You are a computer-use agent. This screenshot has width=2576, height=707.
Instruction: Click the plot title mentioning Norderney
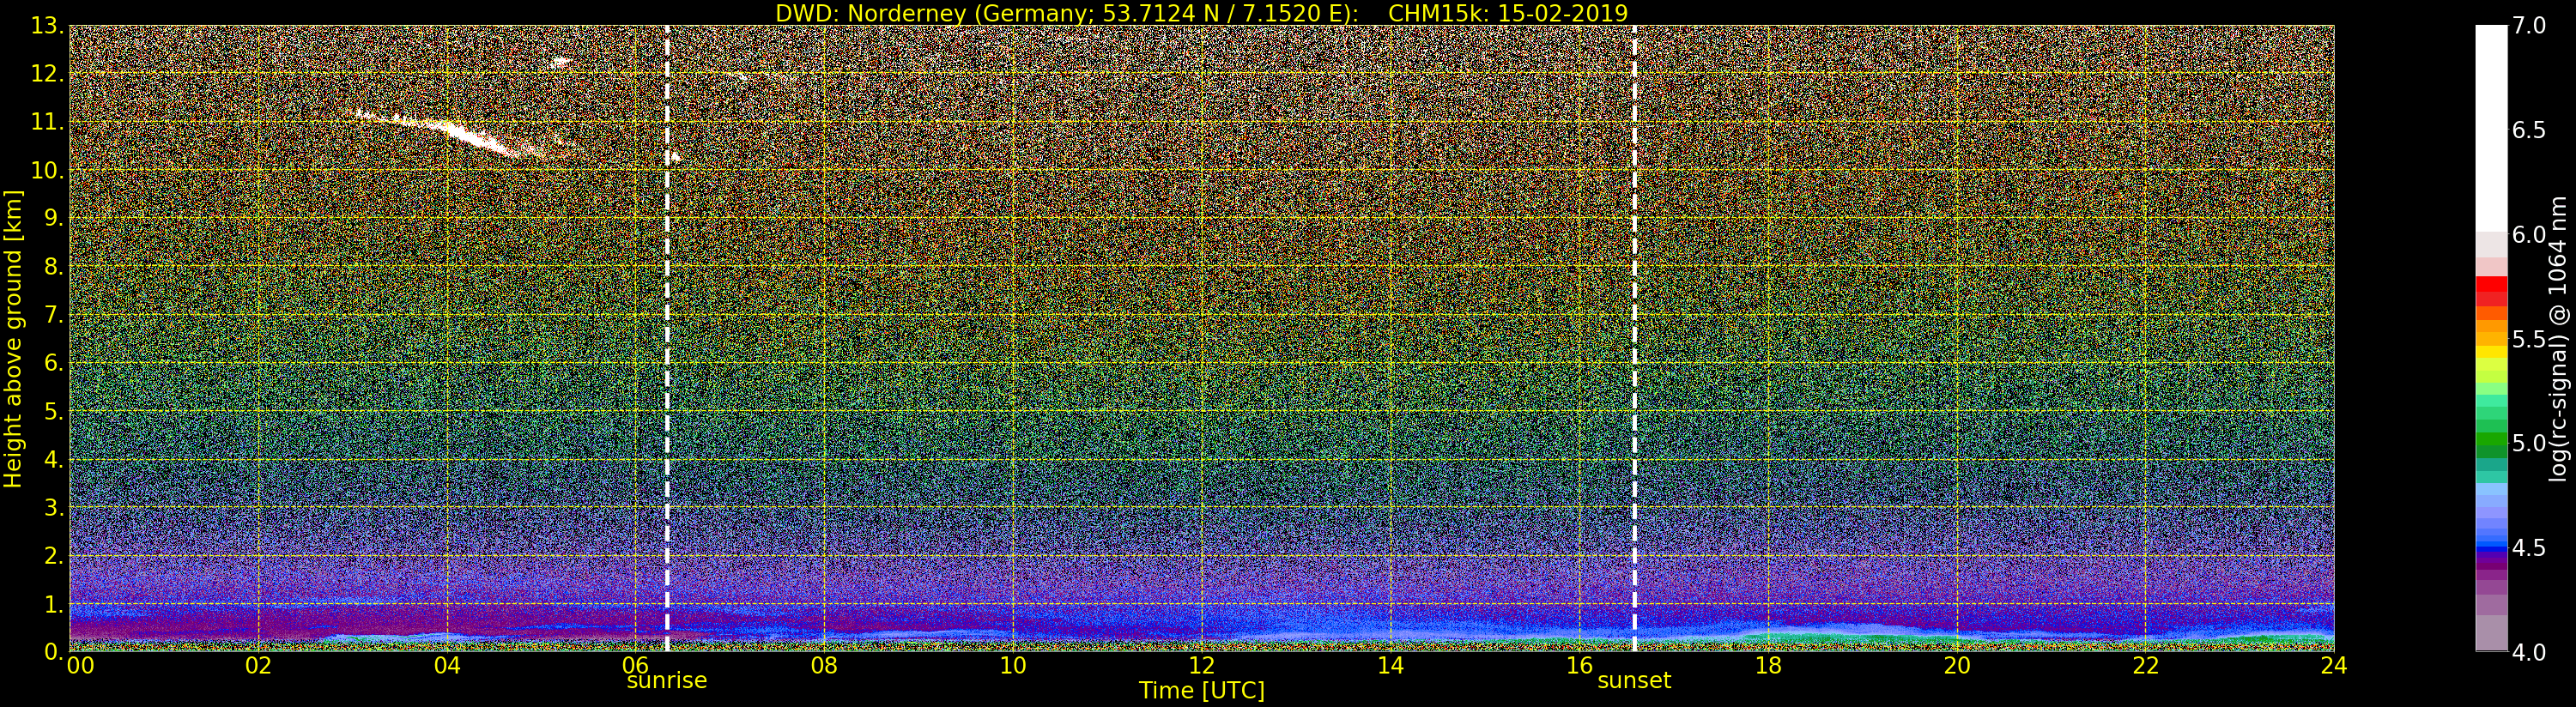pos(1202,13)
